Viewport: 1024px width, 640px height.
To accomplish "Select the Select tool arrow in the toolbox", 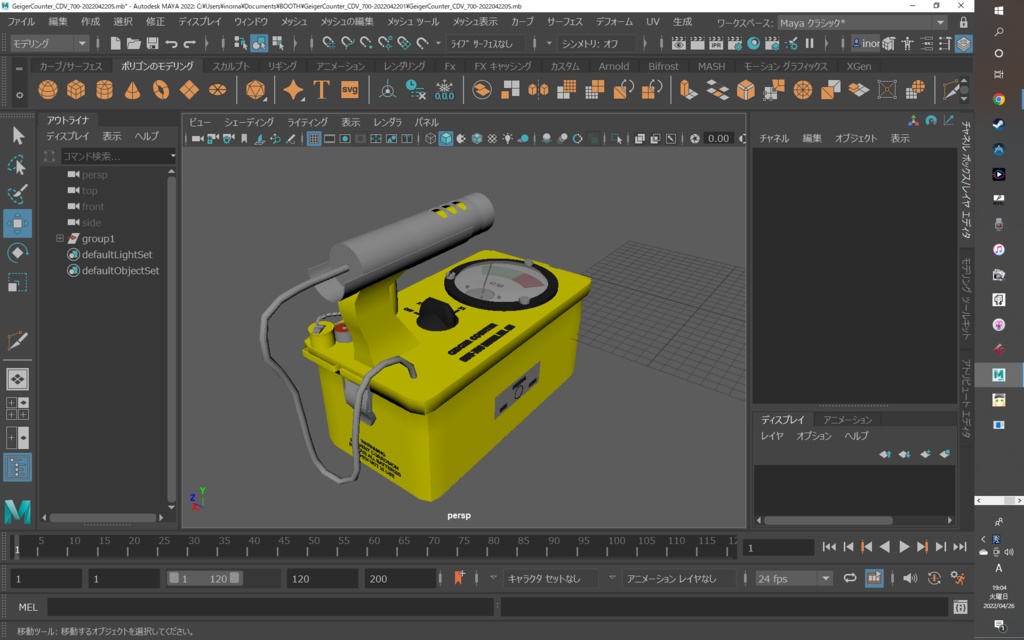I will click(17, 134).
